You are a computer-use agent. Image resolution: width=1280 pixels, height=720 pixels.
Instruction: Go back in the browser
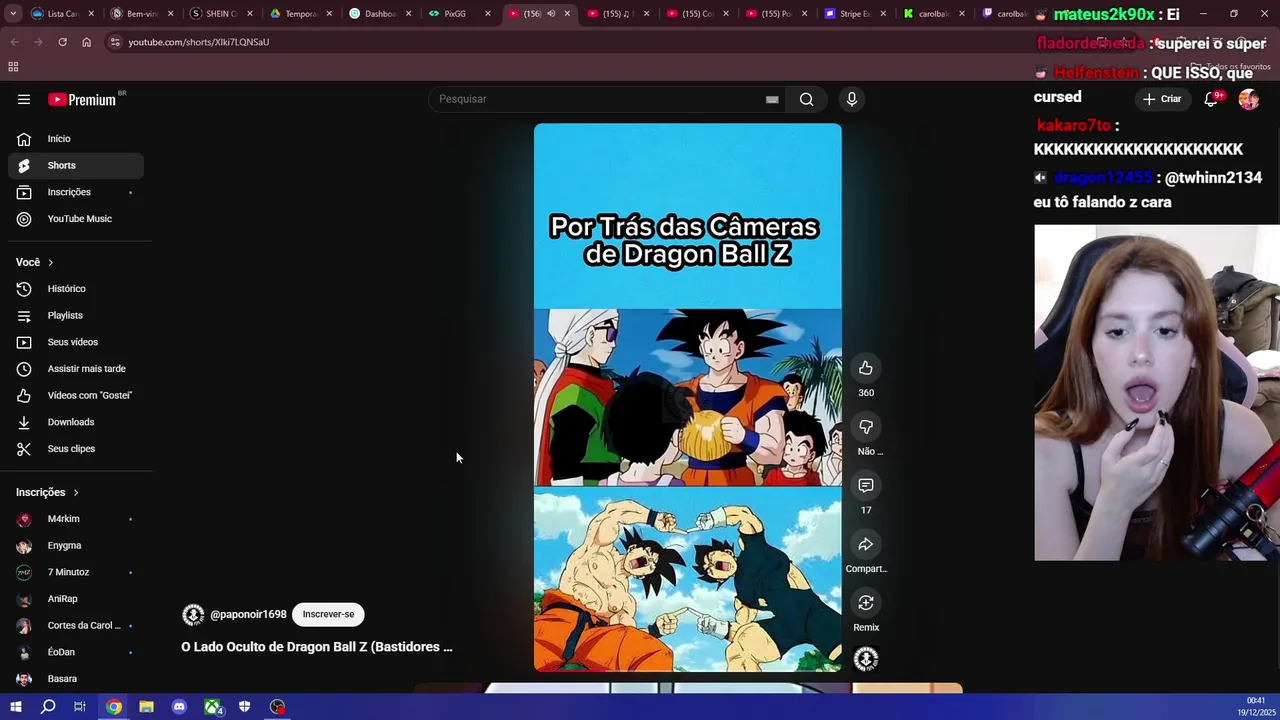14,42
